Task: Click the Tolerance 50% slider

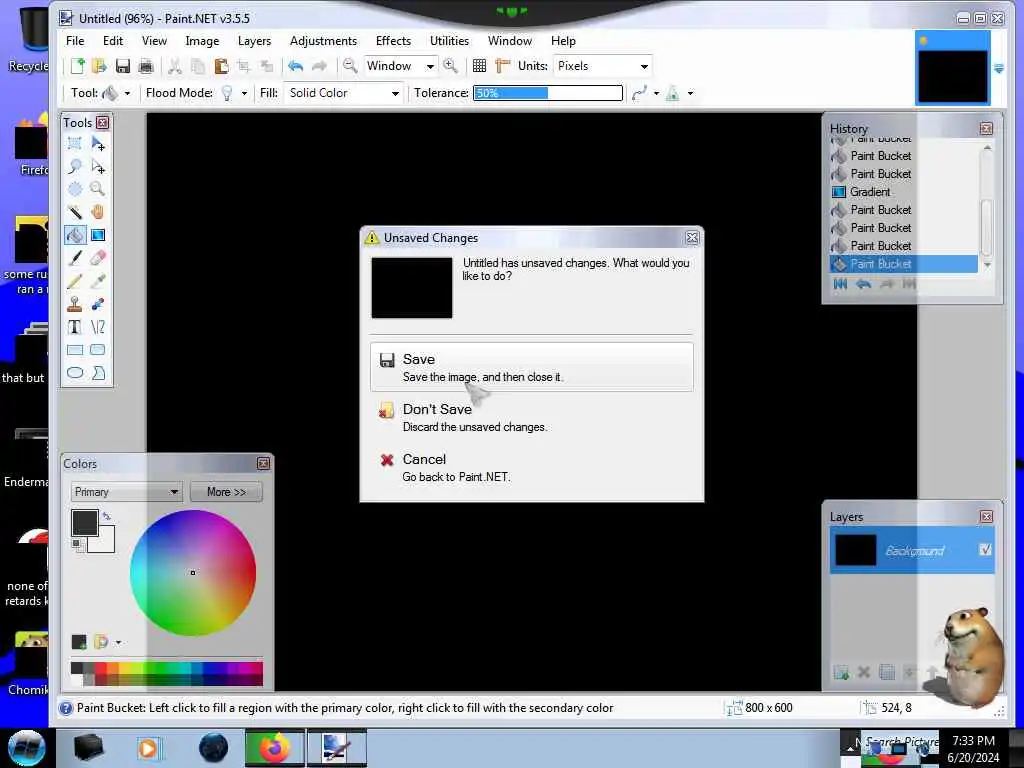Action: pos(548,93)
